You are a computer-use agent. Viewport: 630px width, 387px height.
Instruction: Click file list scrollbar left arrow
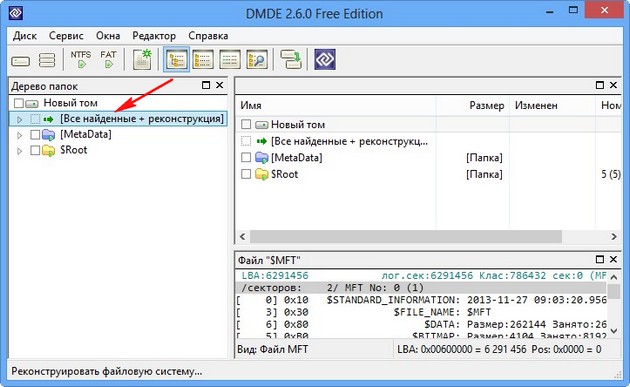242,237
